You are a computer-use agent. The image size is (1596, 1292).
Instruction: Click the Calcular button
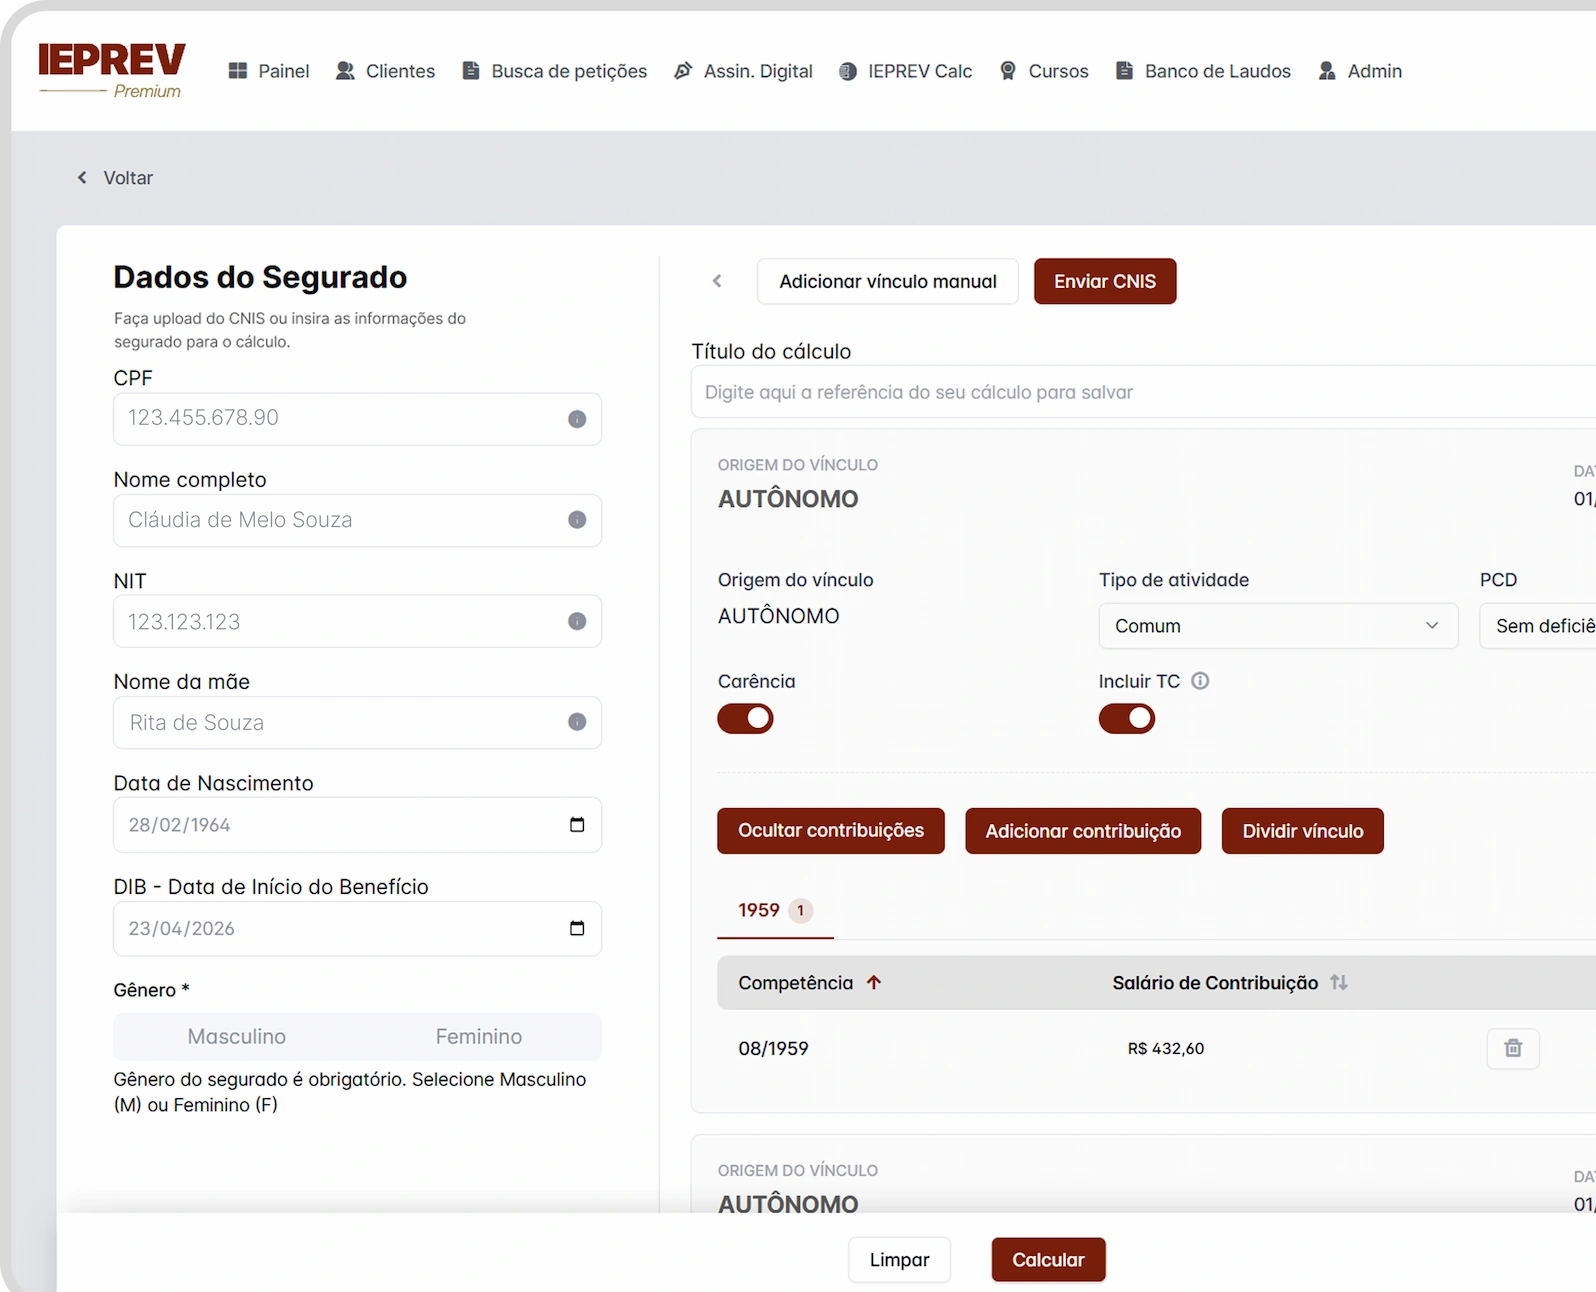(1048, 1260)
